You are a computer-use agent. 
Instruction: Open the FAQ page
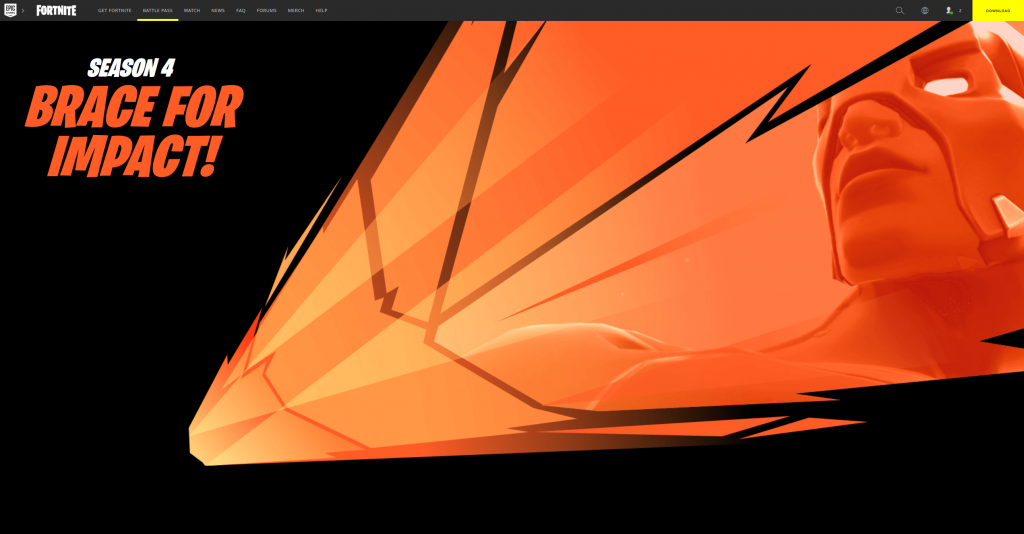(241, 10)
